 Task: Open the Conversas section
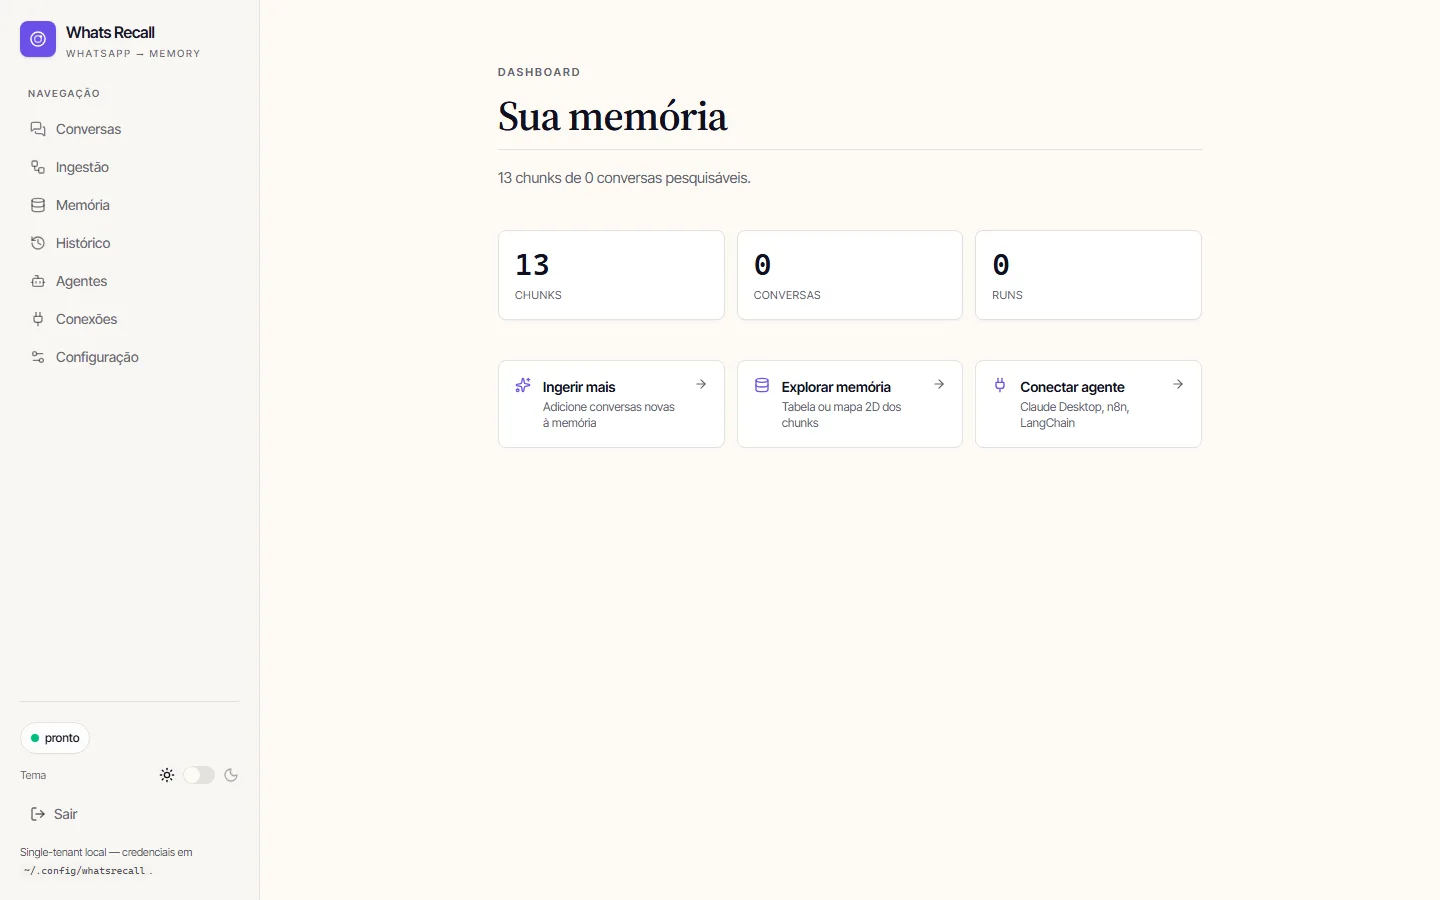click(130, 129)
